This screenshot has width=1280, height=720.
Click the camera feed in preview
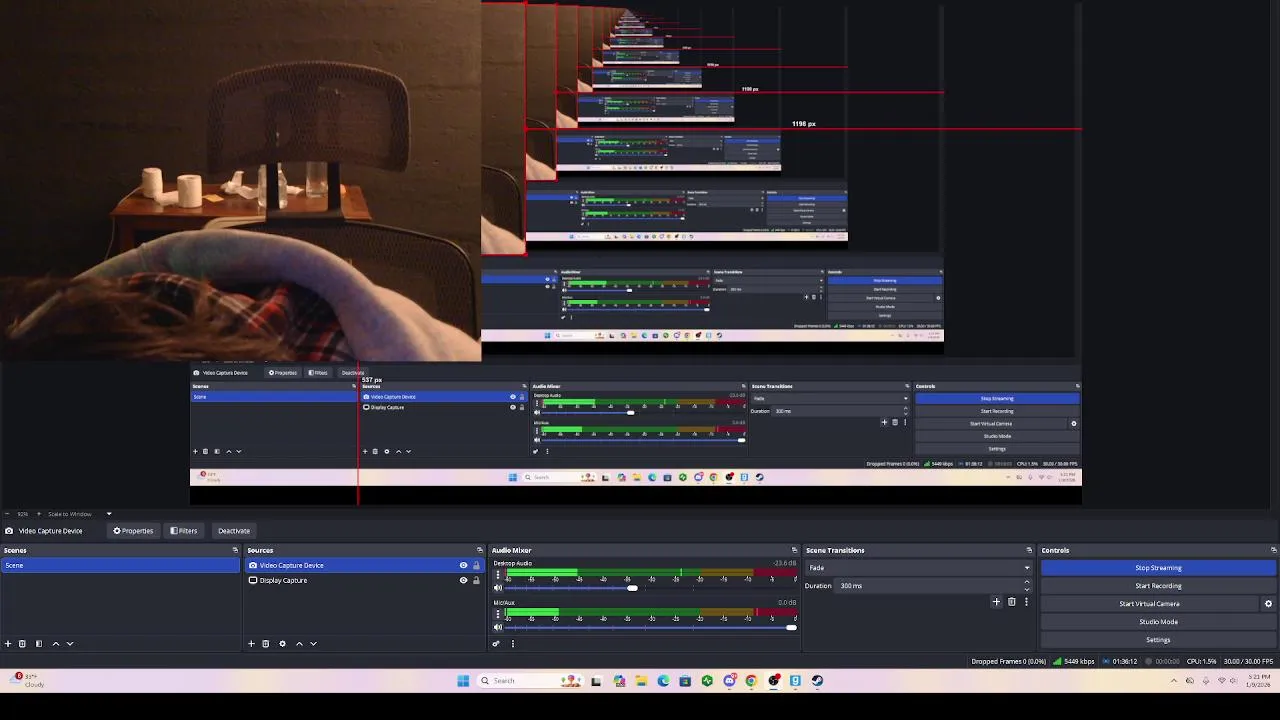pos(240,180)
